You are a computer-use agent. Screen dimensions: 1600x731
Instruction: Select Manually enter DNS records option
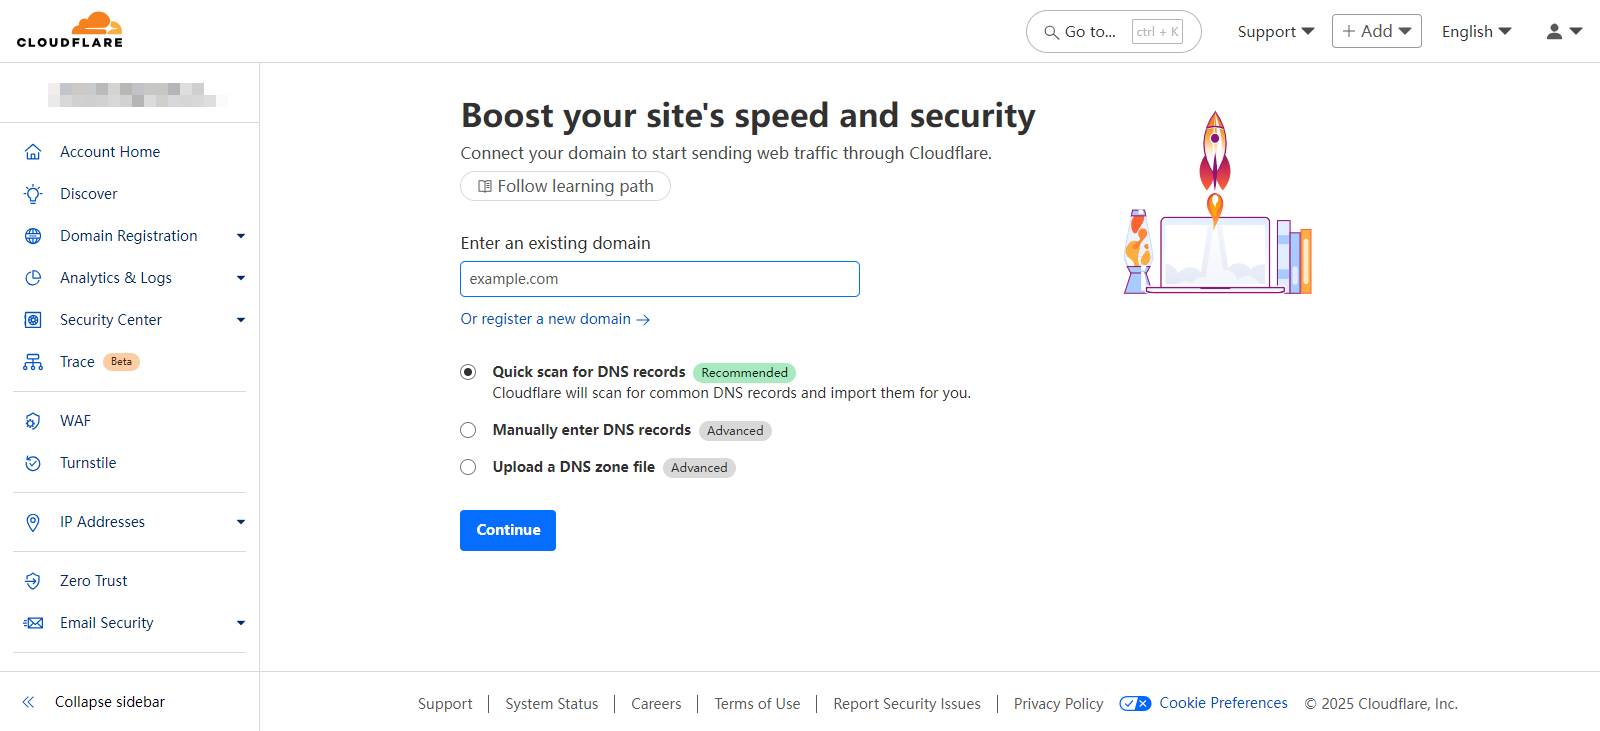pyautogui.click(x=468, y=430)
